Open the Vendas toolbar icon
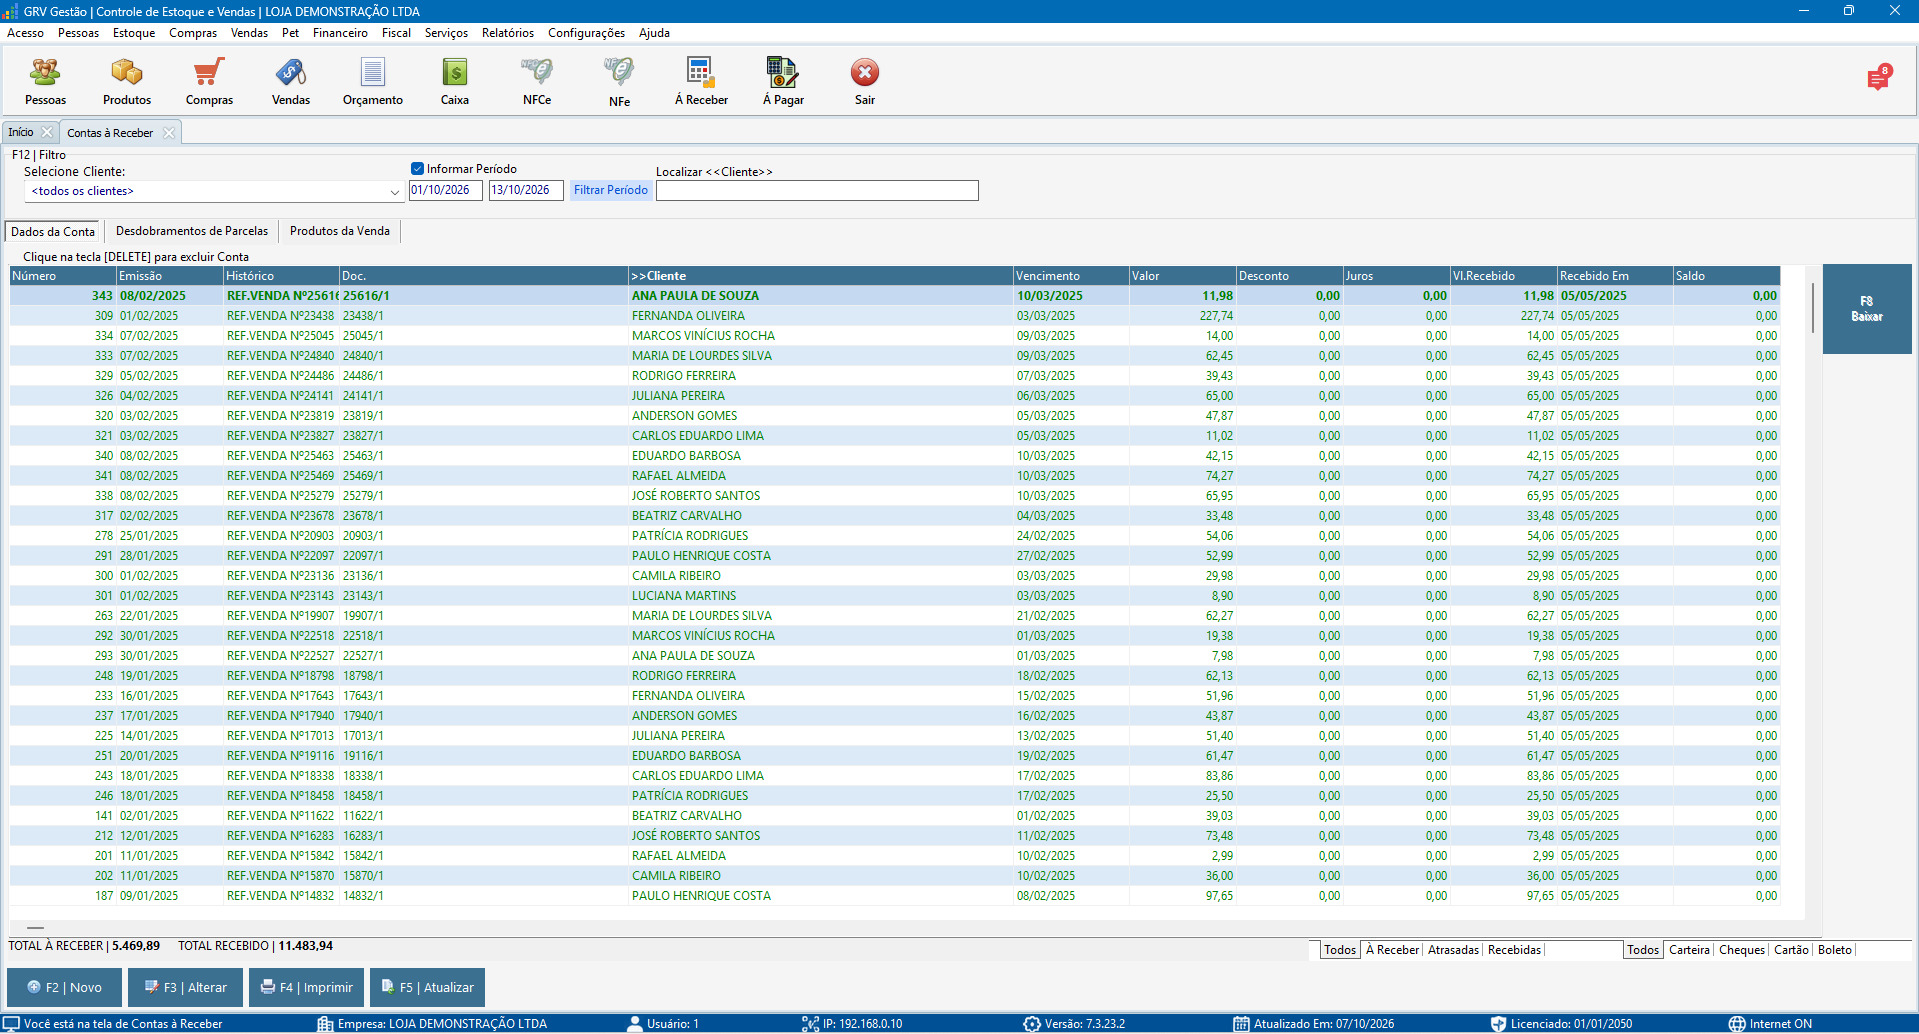The width and height of the screenshot is (1919, 1034). point(291,81)
